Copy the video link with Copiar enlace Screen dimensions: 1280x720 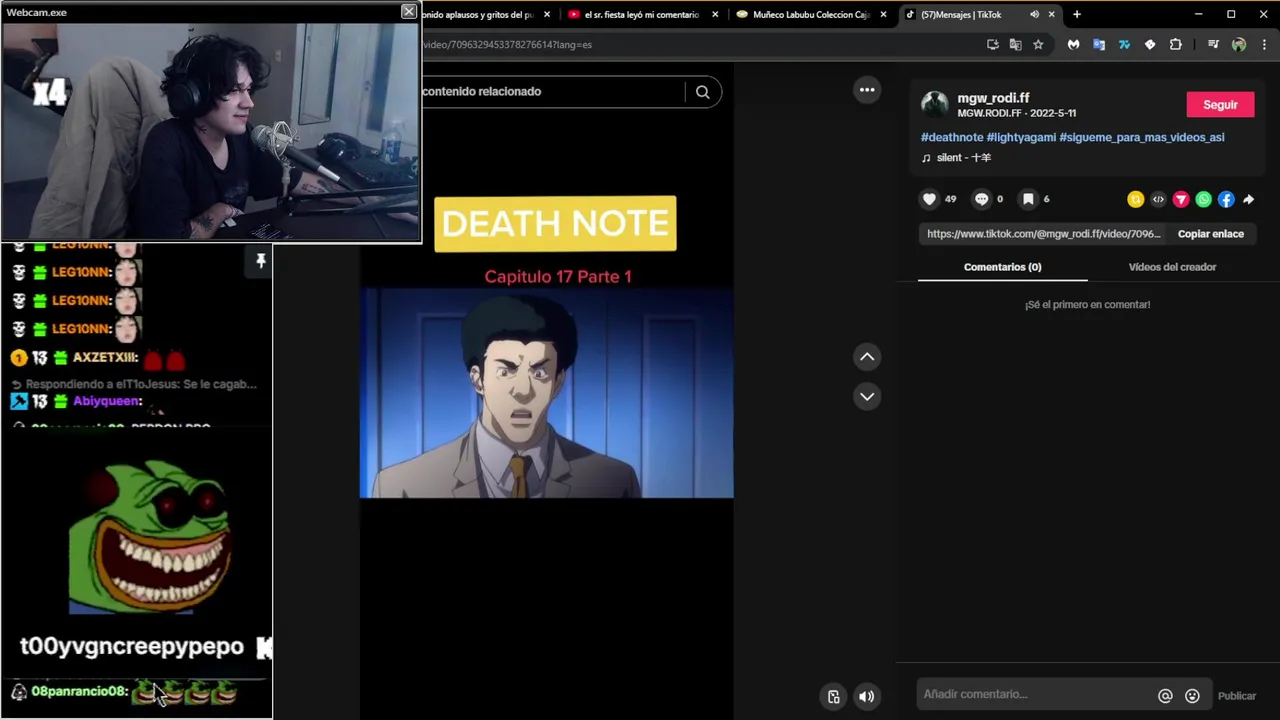(1210, 234)
